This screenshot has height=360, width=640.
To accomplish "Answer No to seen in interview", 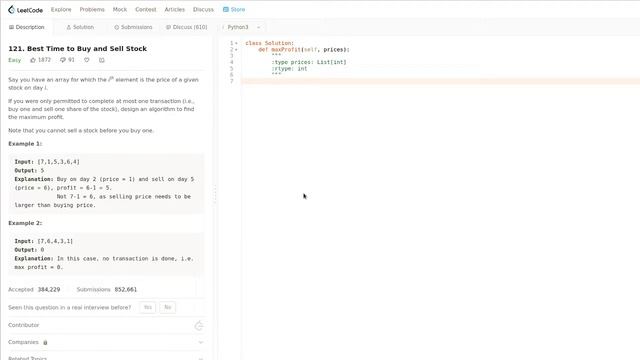I will pos(167,307).
